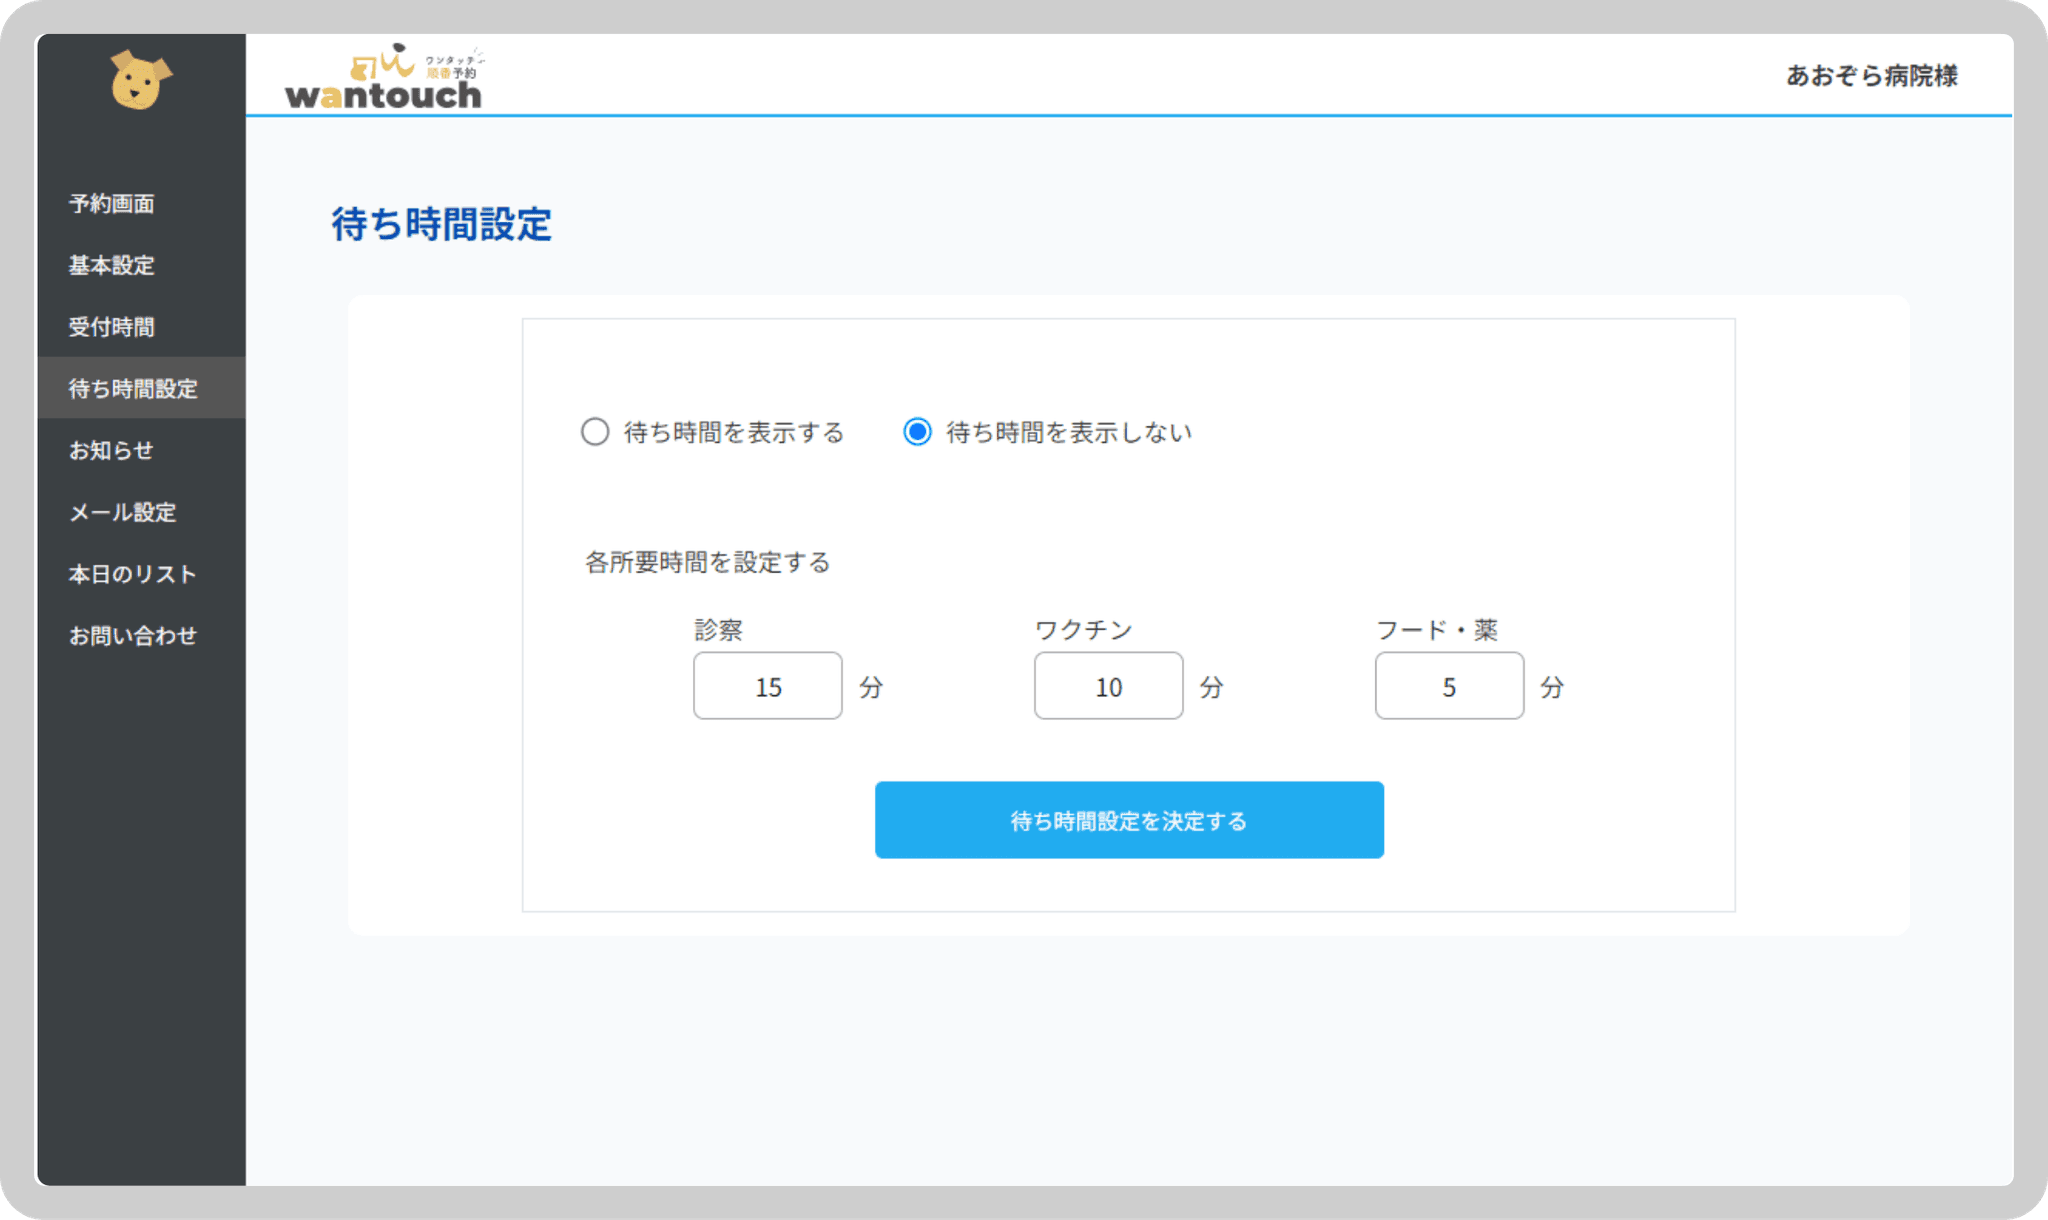2048x1220 pixels.
Task: Go to メール設定 from the sidebar
Action: click(122, 512)
